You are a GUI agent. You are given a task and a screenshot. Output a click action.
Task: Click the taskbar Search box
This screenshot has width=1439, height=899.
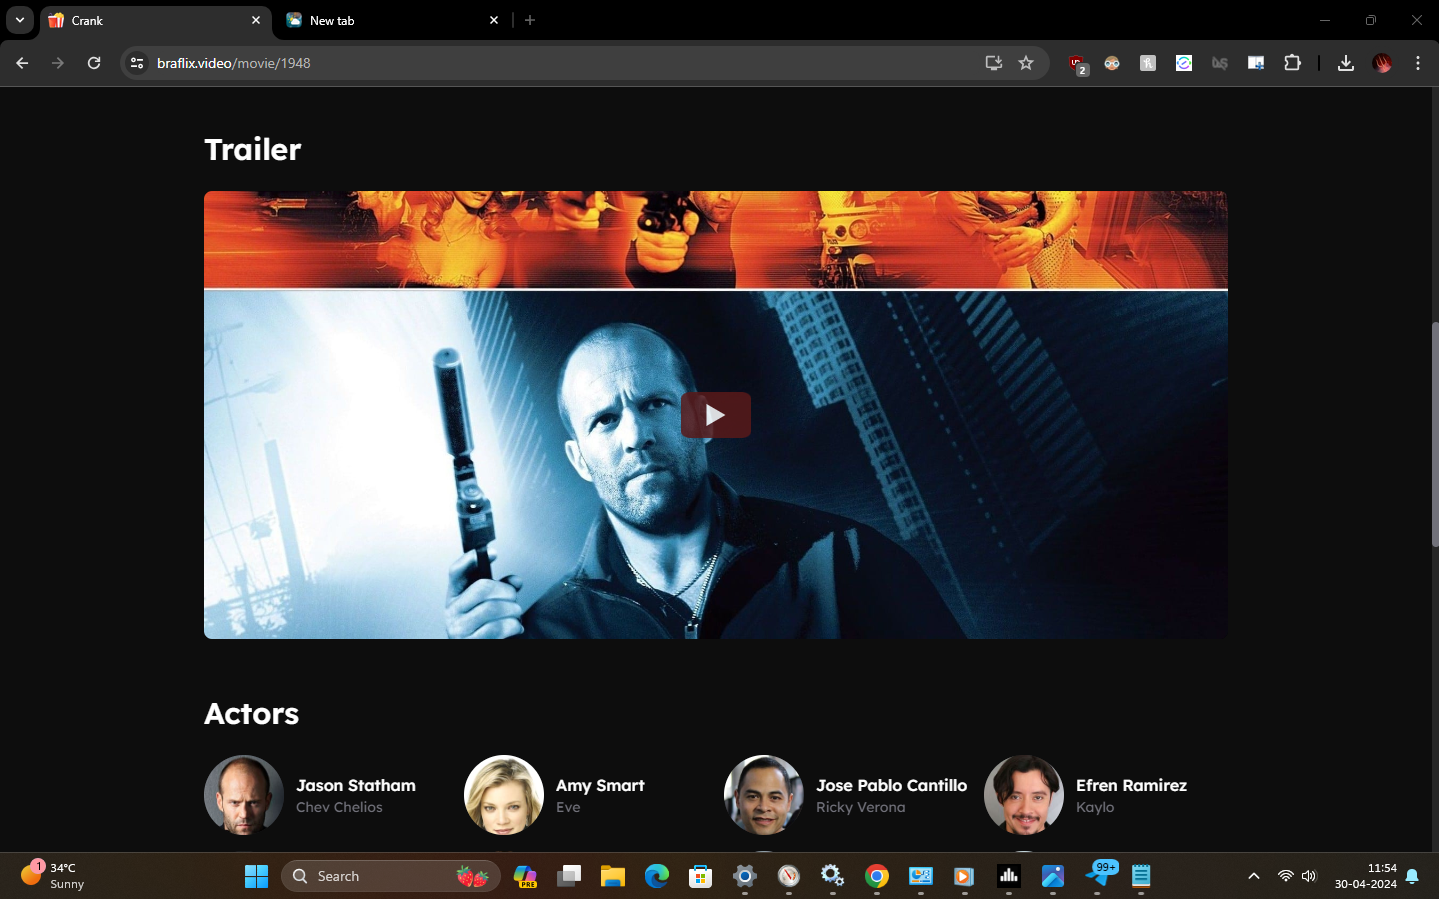pos(391,876)
